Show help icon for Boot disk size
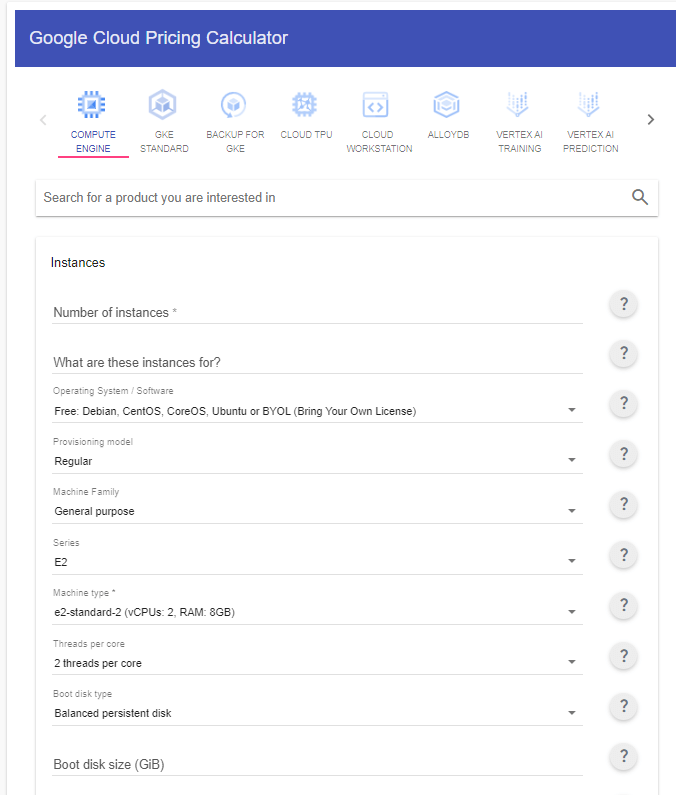This screenshot has width=676, height=795. (x=624, y=756)
